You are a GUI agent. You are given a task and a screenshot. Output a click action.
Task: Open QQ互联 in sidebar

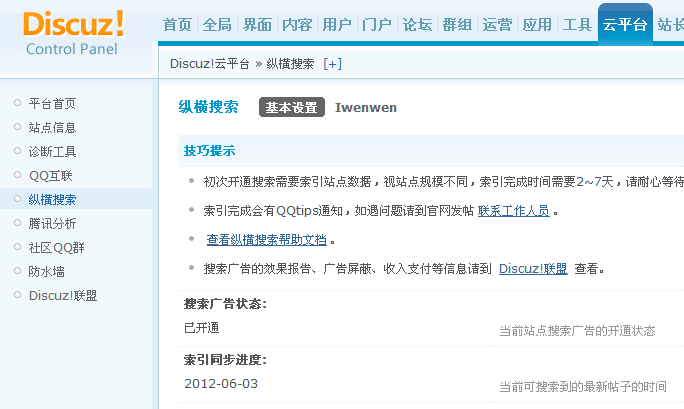pos(50,175)
